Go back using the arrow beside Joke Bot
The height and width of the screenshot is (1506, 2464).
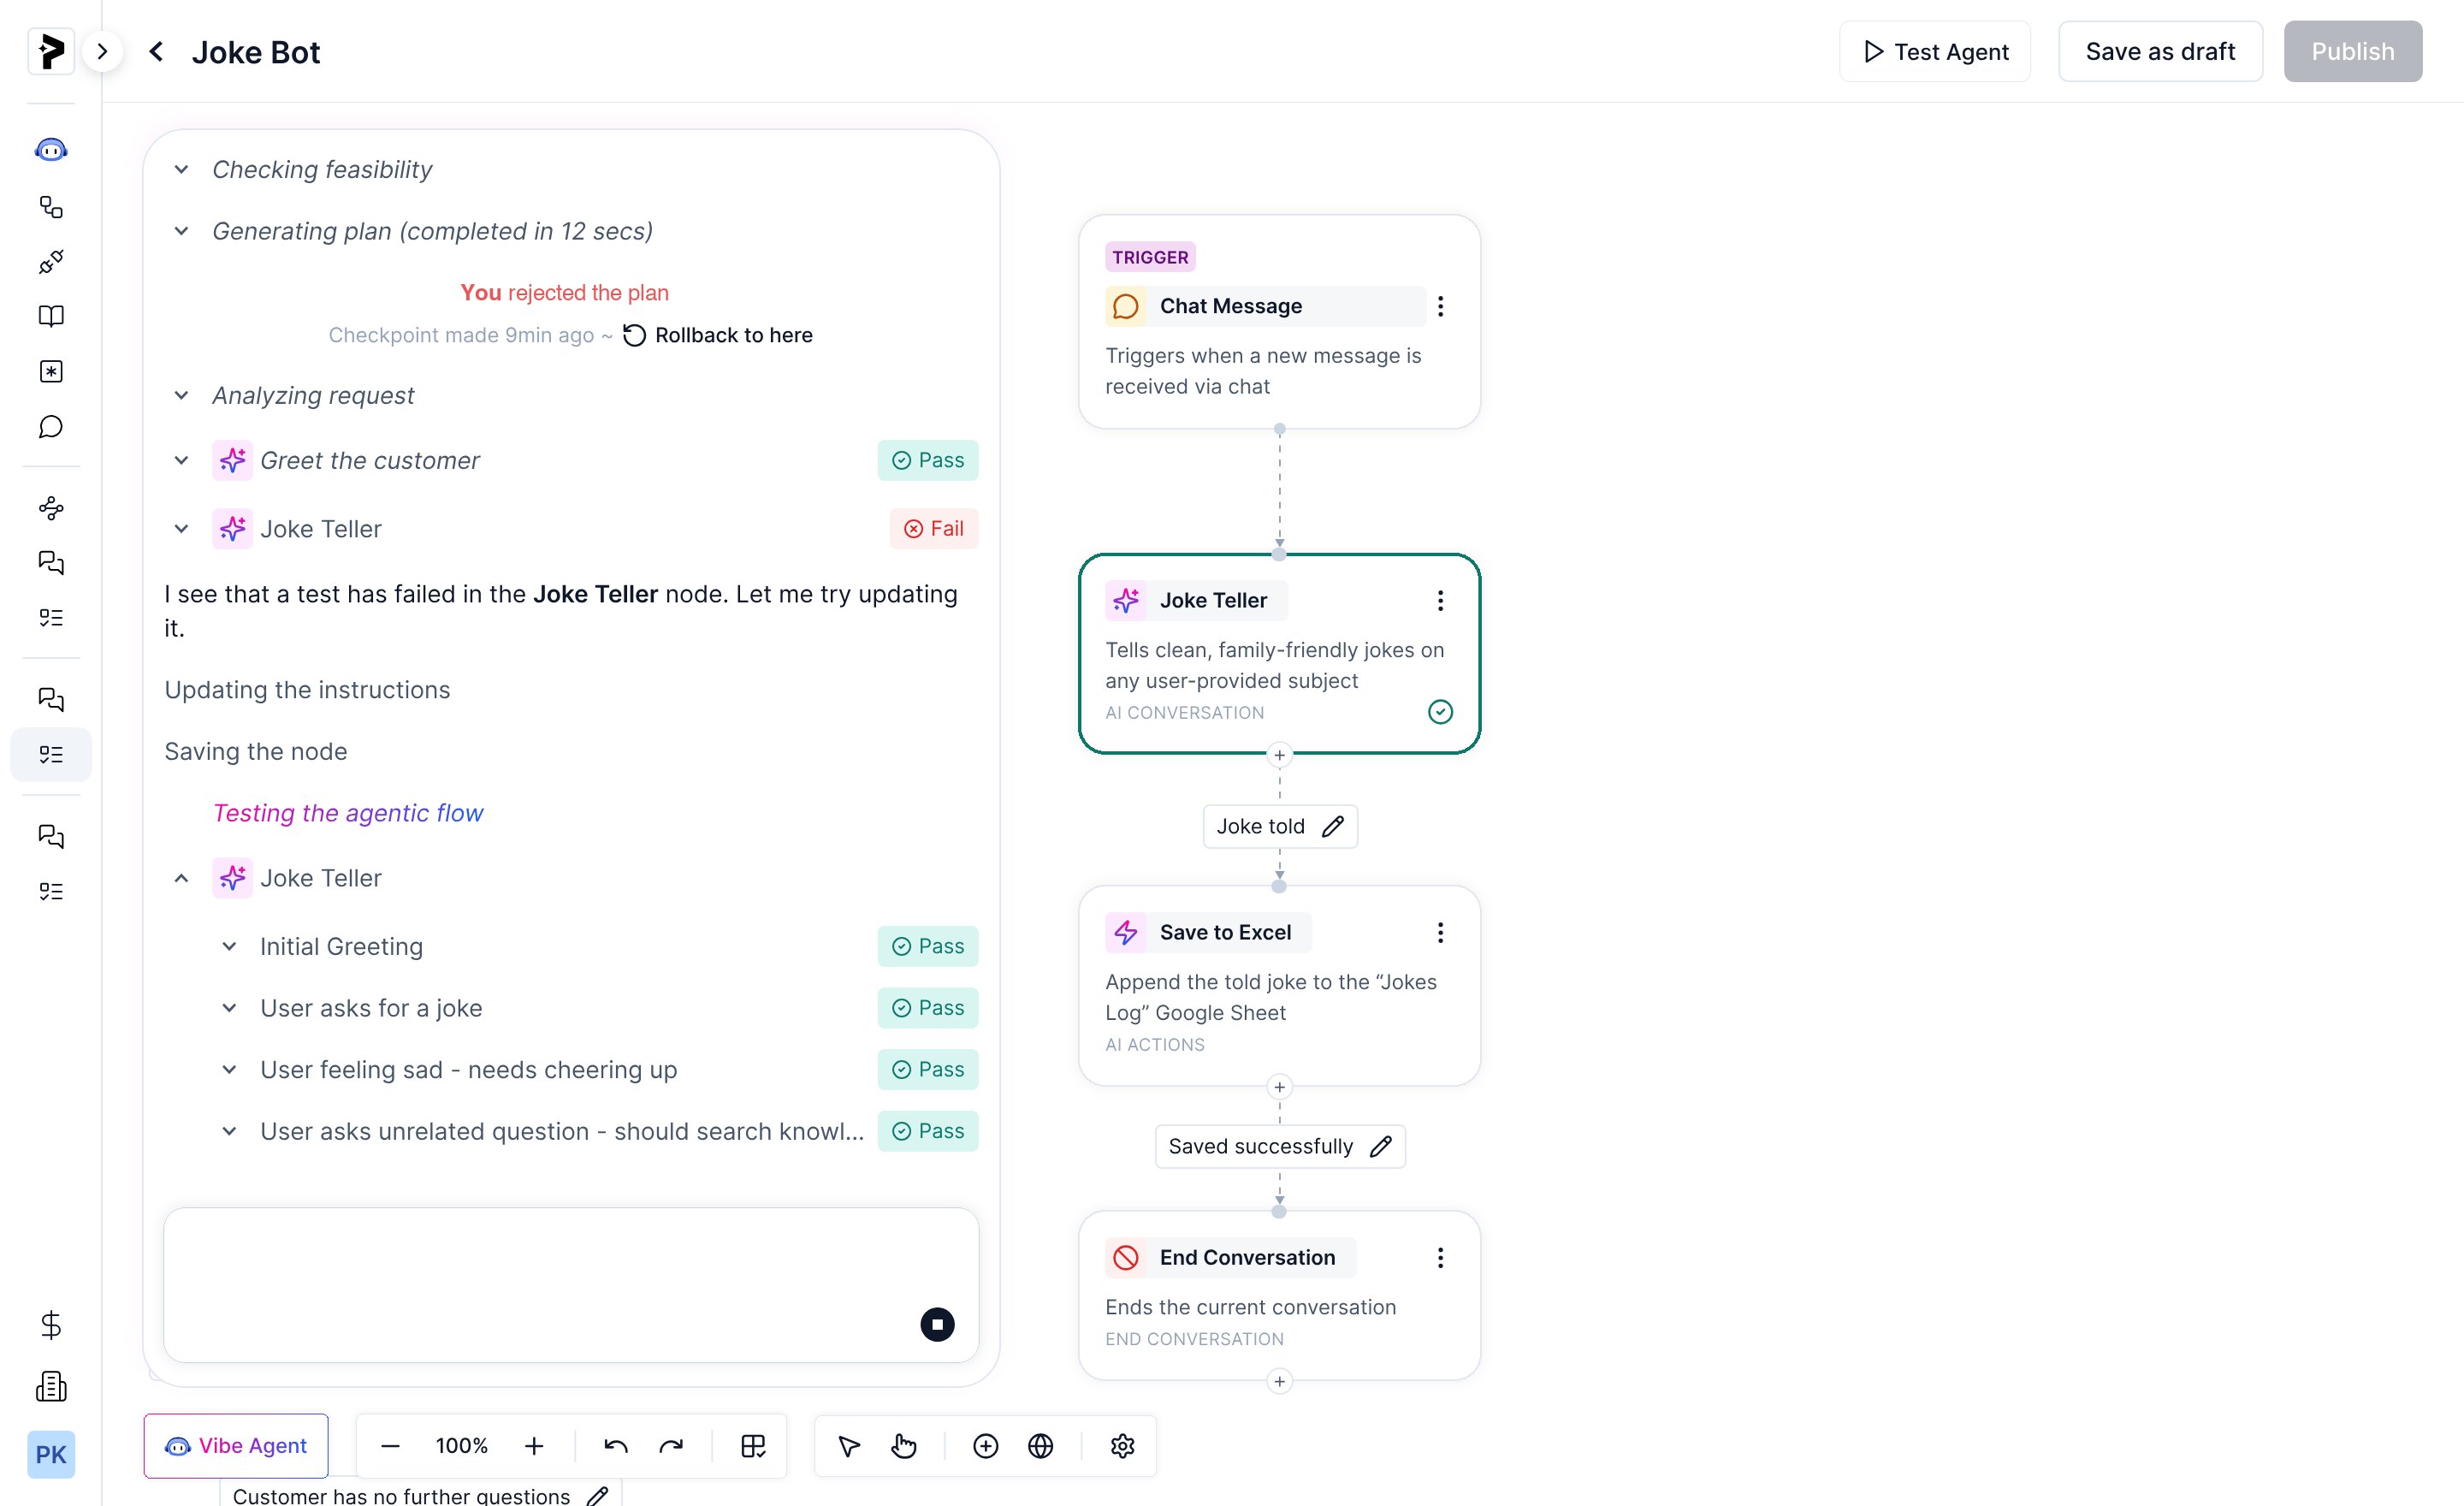(156, 51)
